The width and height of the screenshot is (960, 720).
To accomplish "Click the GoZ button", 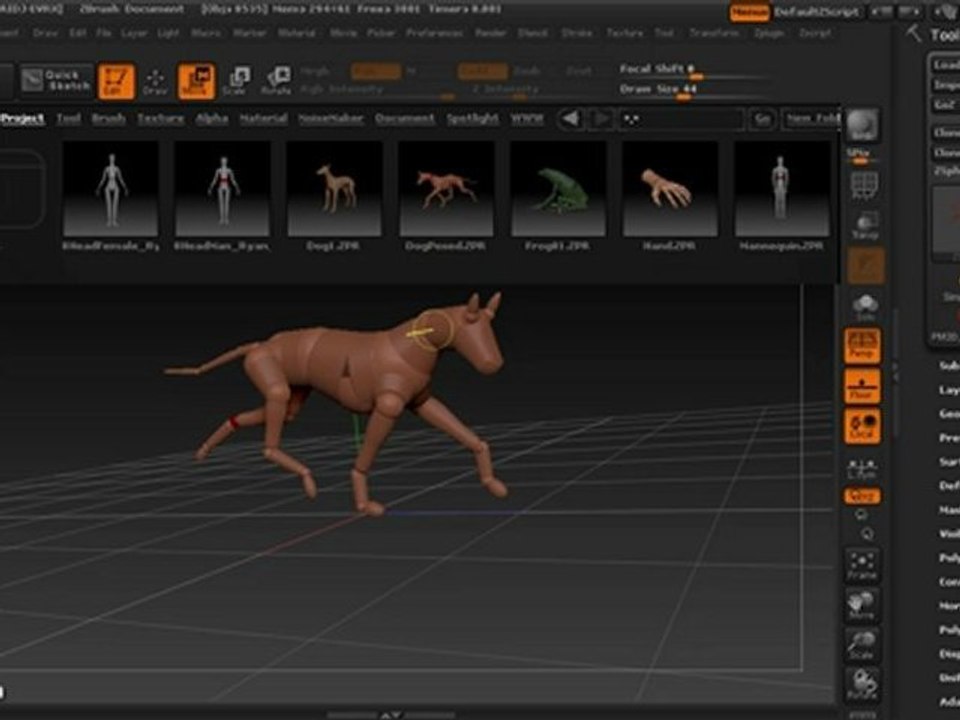I will pos(945,105).
